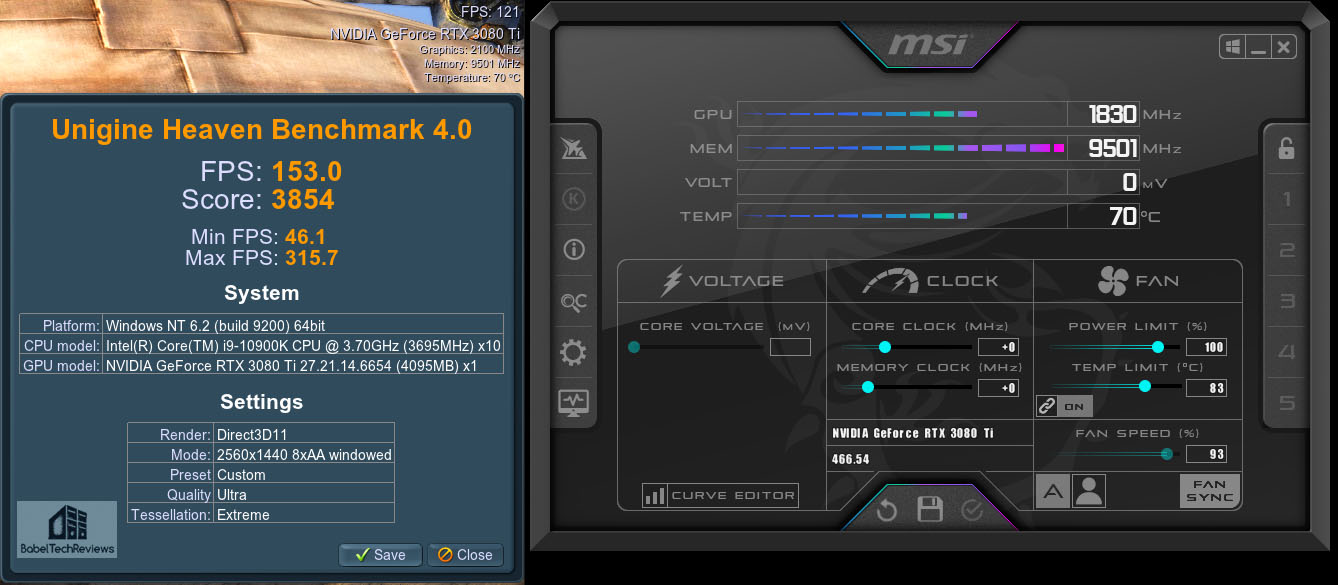Save profile using the floppy disk icon
The width and height of the screenshot is (1338, 585).
pyautogui.click(x=930, y=510)
